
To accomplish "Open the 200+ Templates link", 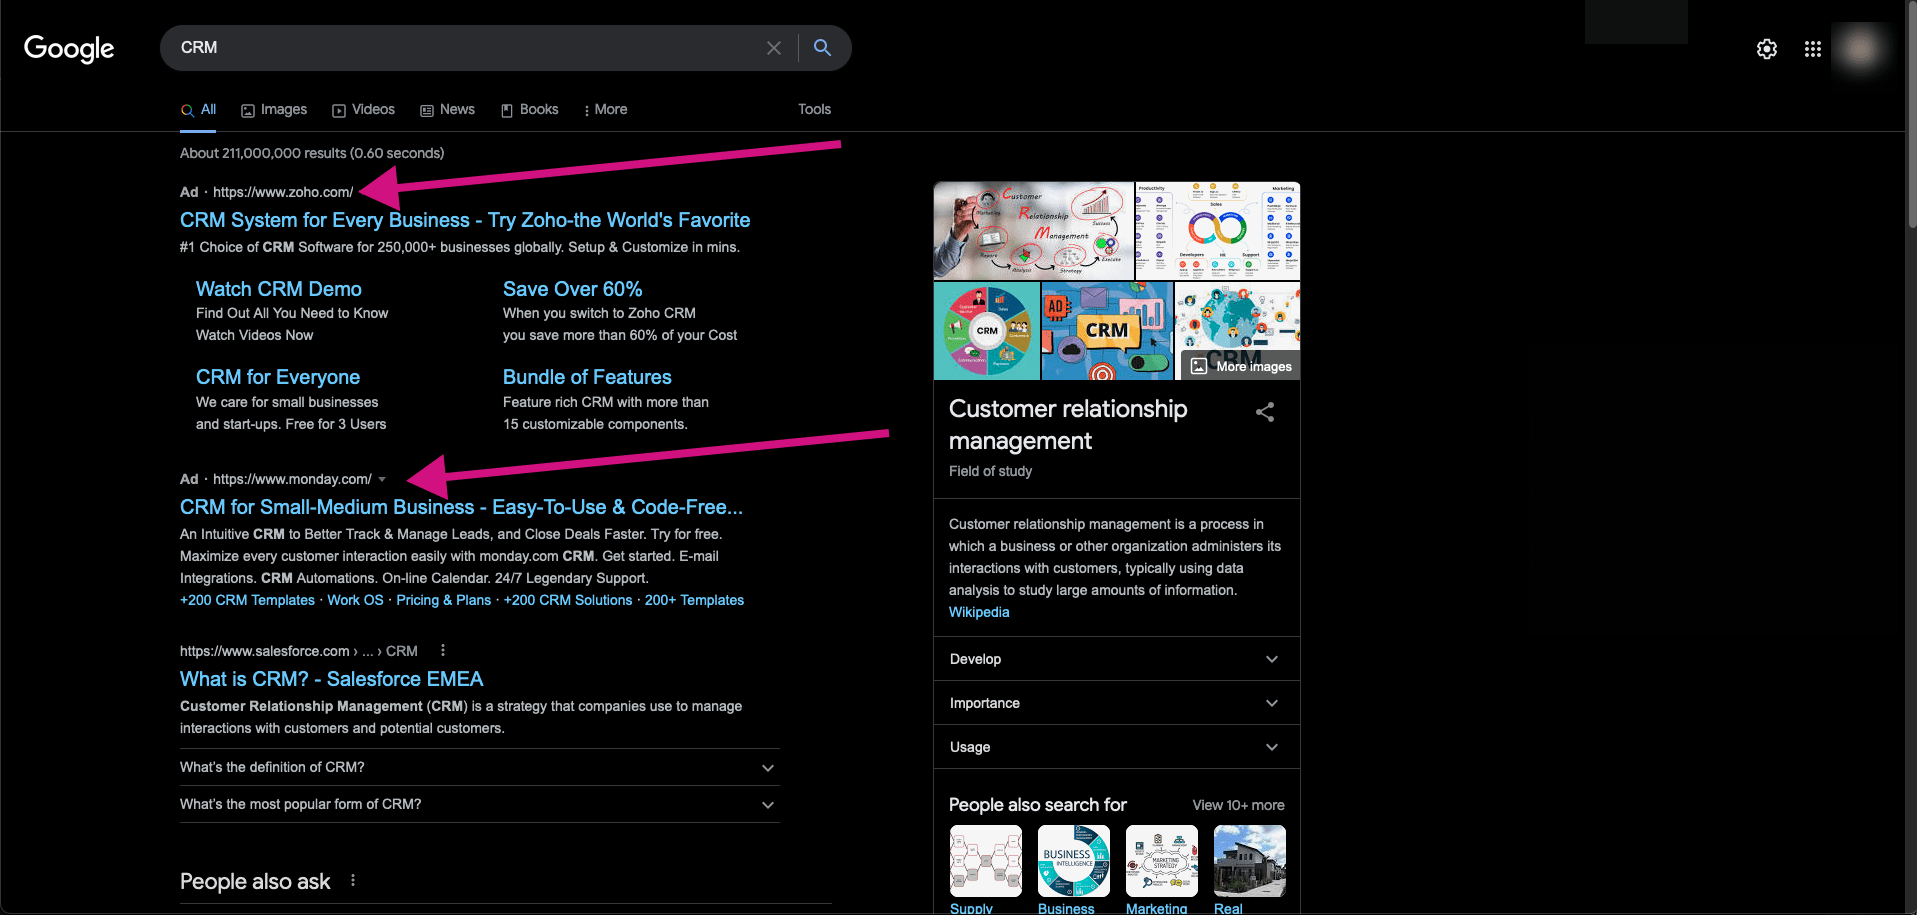I will pos(694,600).
